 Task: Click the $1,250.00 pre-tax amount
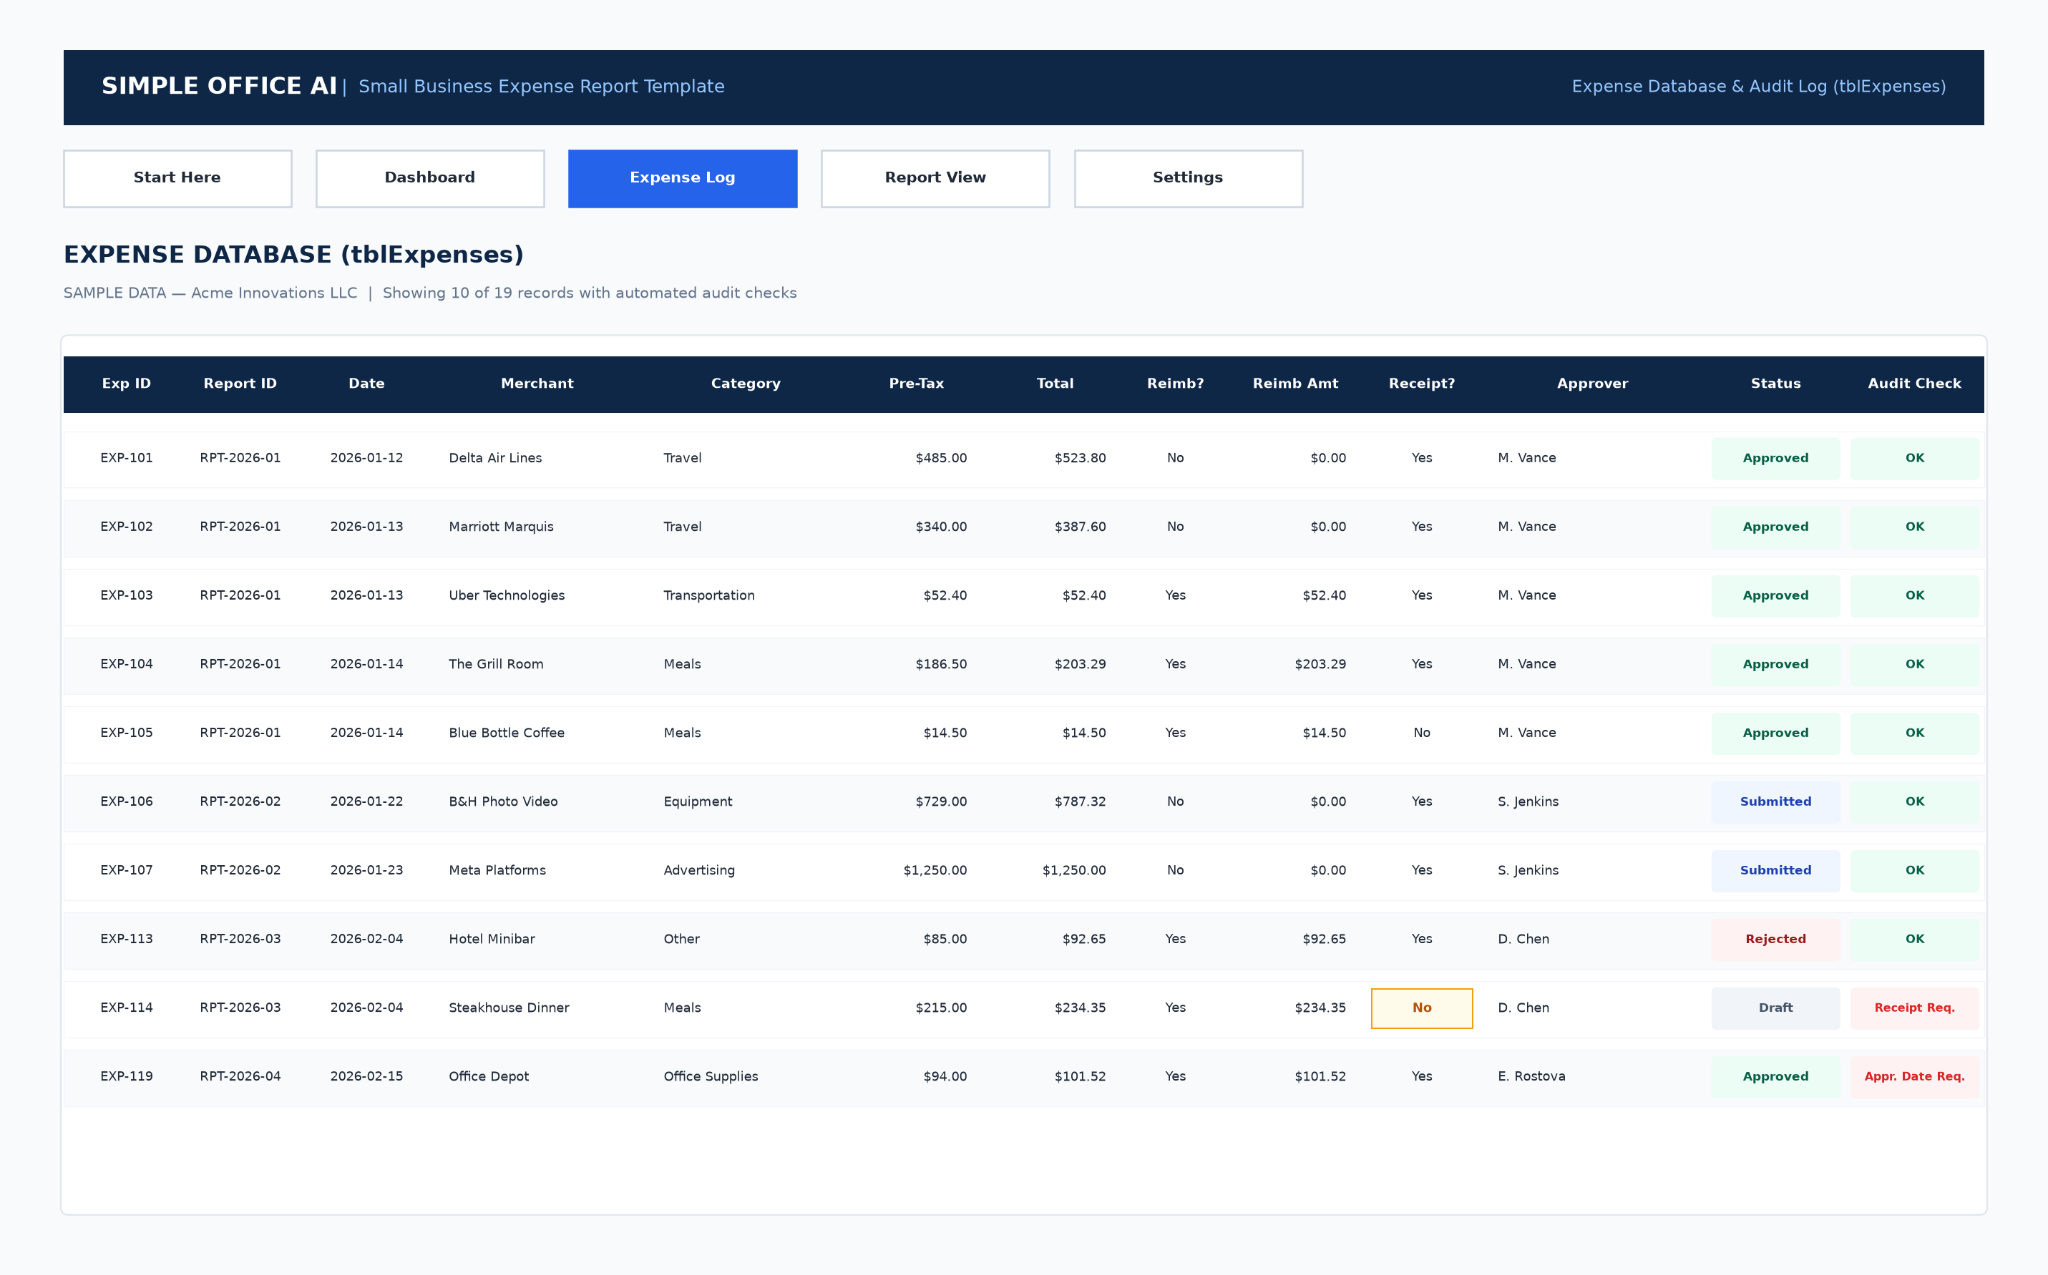click(935, 871)
